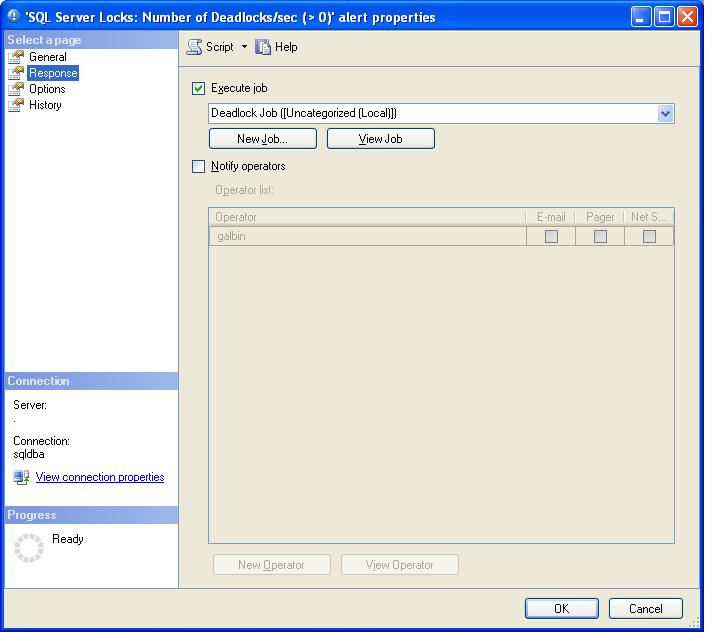Click the View Operator button
The width and height of the screenshot is (720, 632).
pos(399,565)
